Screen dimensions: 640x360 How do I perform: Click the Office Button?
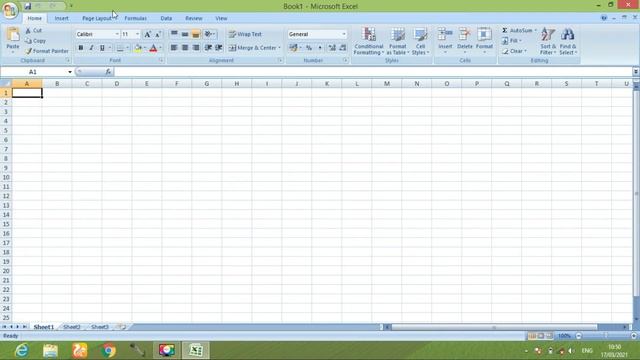tap(10, 10)
